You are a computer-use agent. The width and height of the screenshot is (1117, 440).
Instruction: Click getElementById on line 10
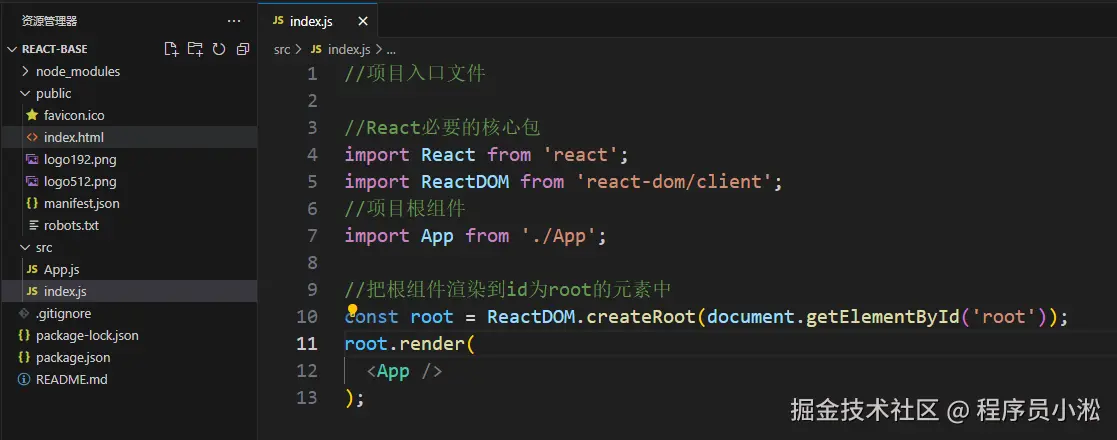[x=883, y=317]
